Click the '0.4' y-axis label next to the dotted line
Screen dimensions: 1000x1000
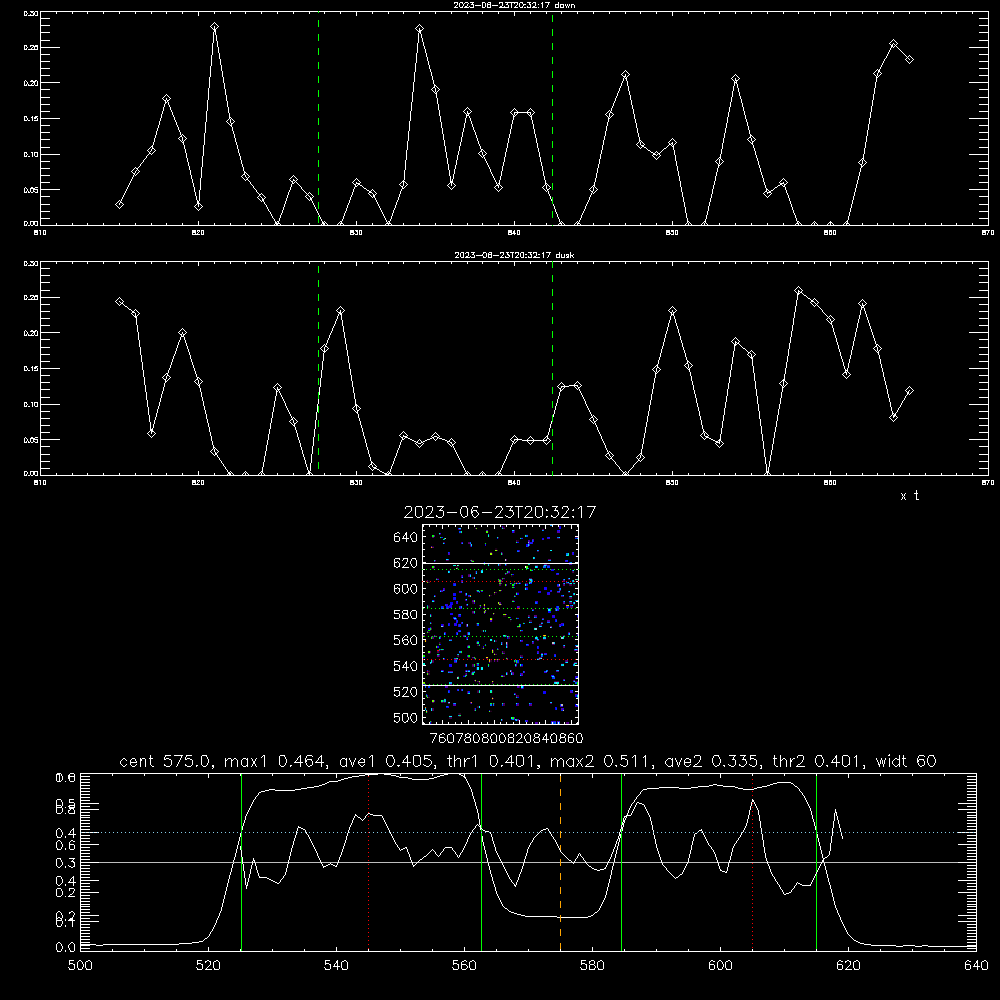(66, 832)
